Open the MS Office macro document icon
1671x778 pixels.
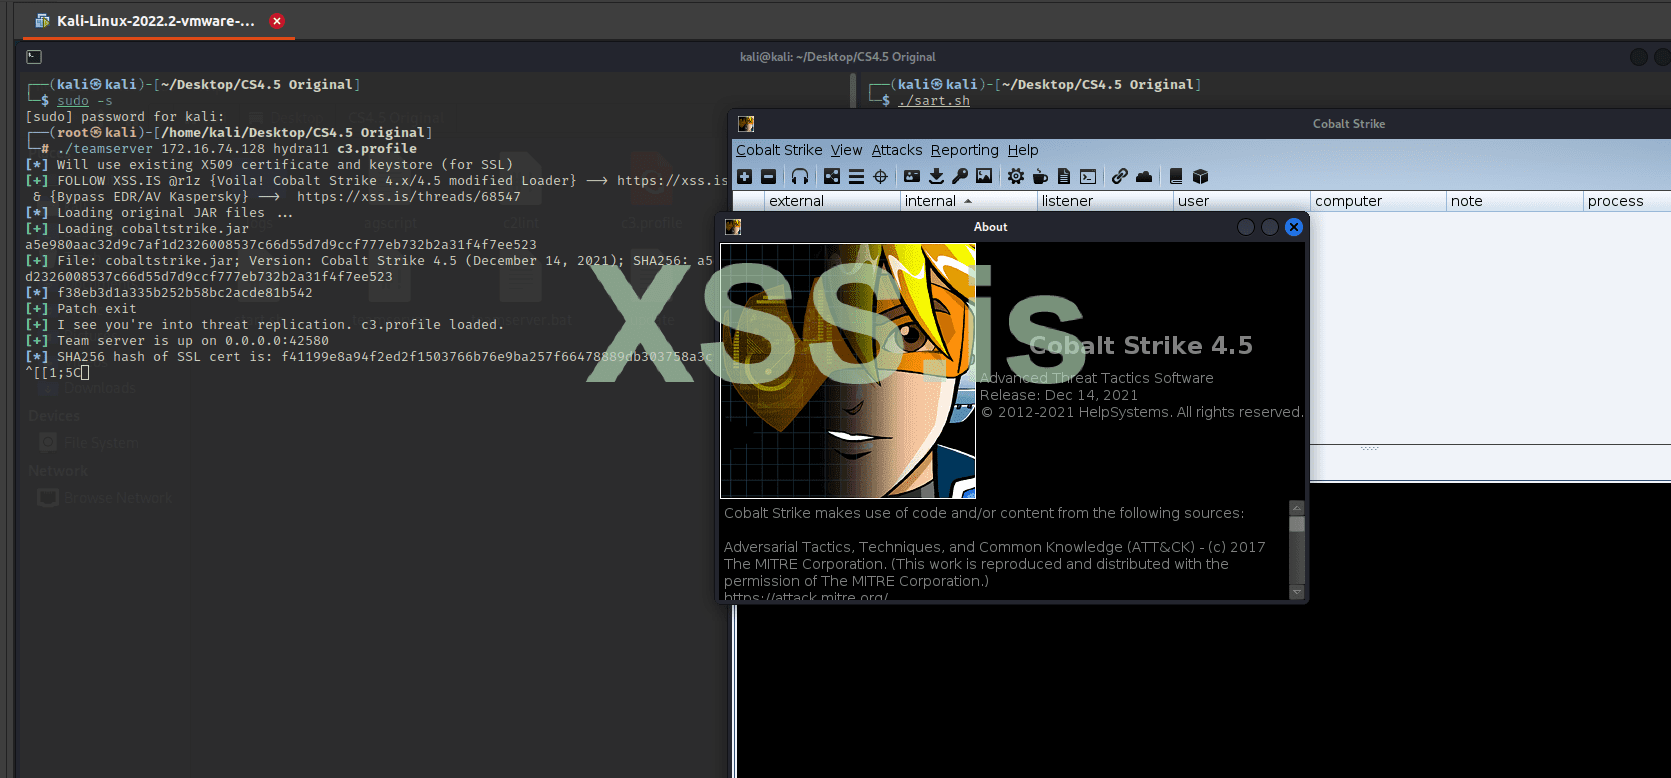click(x=1064, y=177)
